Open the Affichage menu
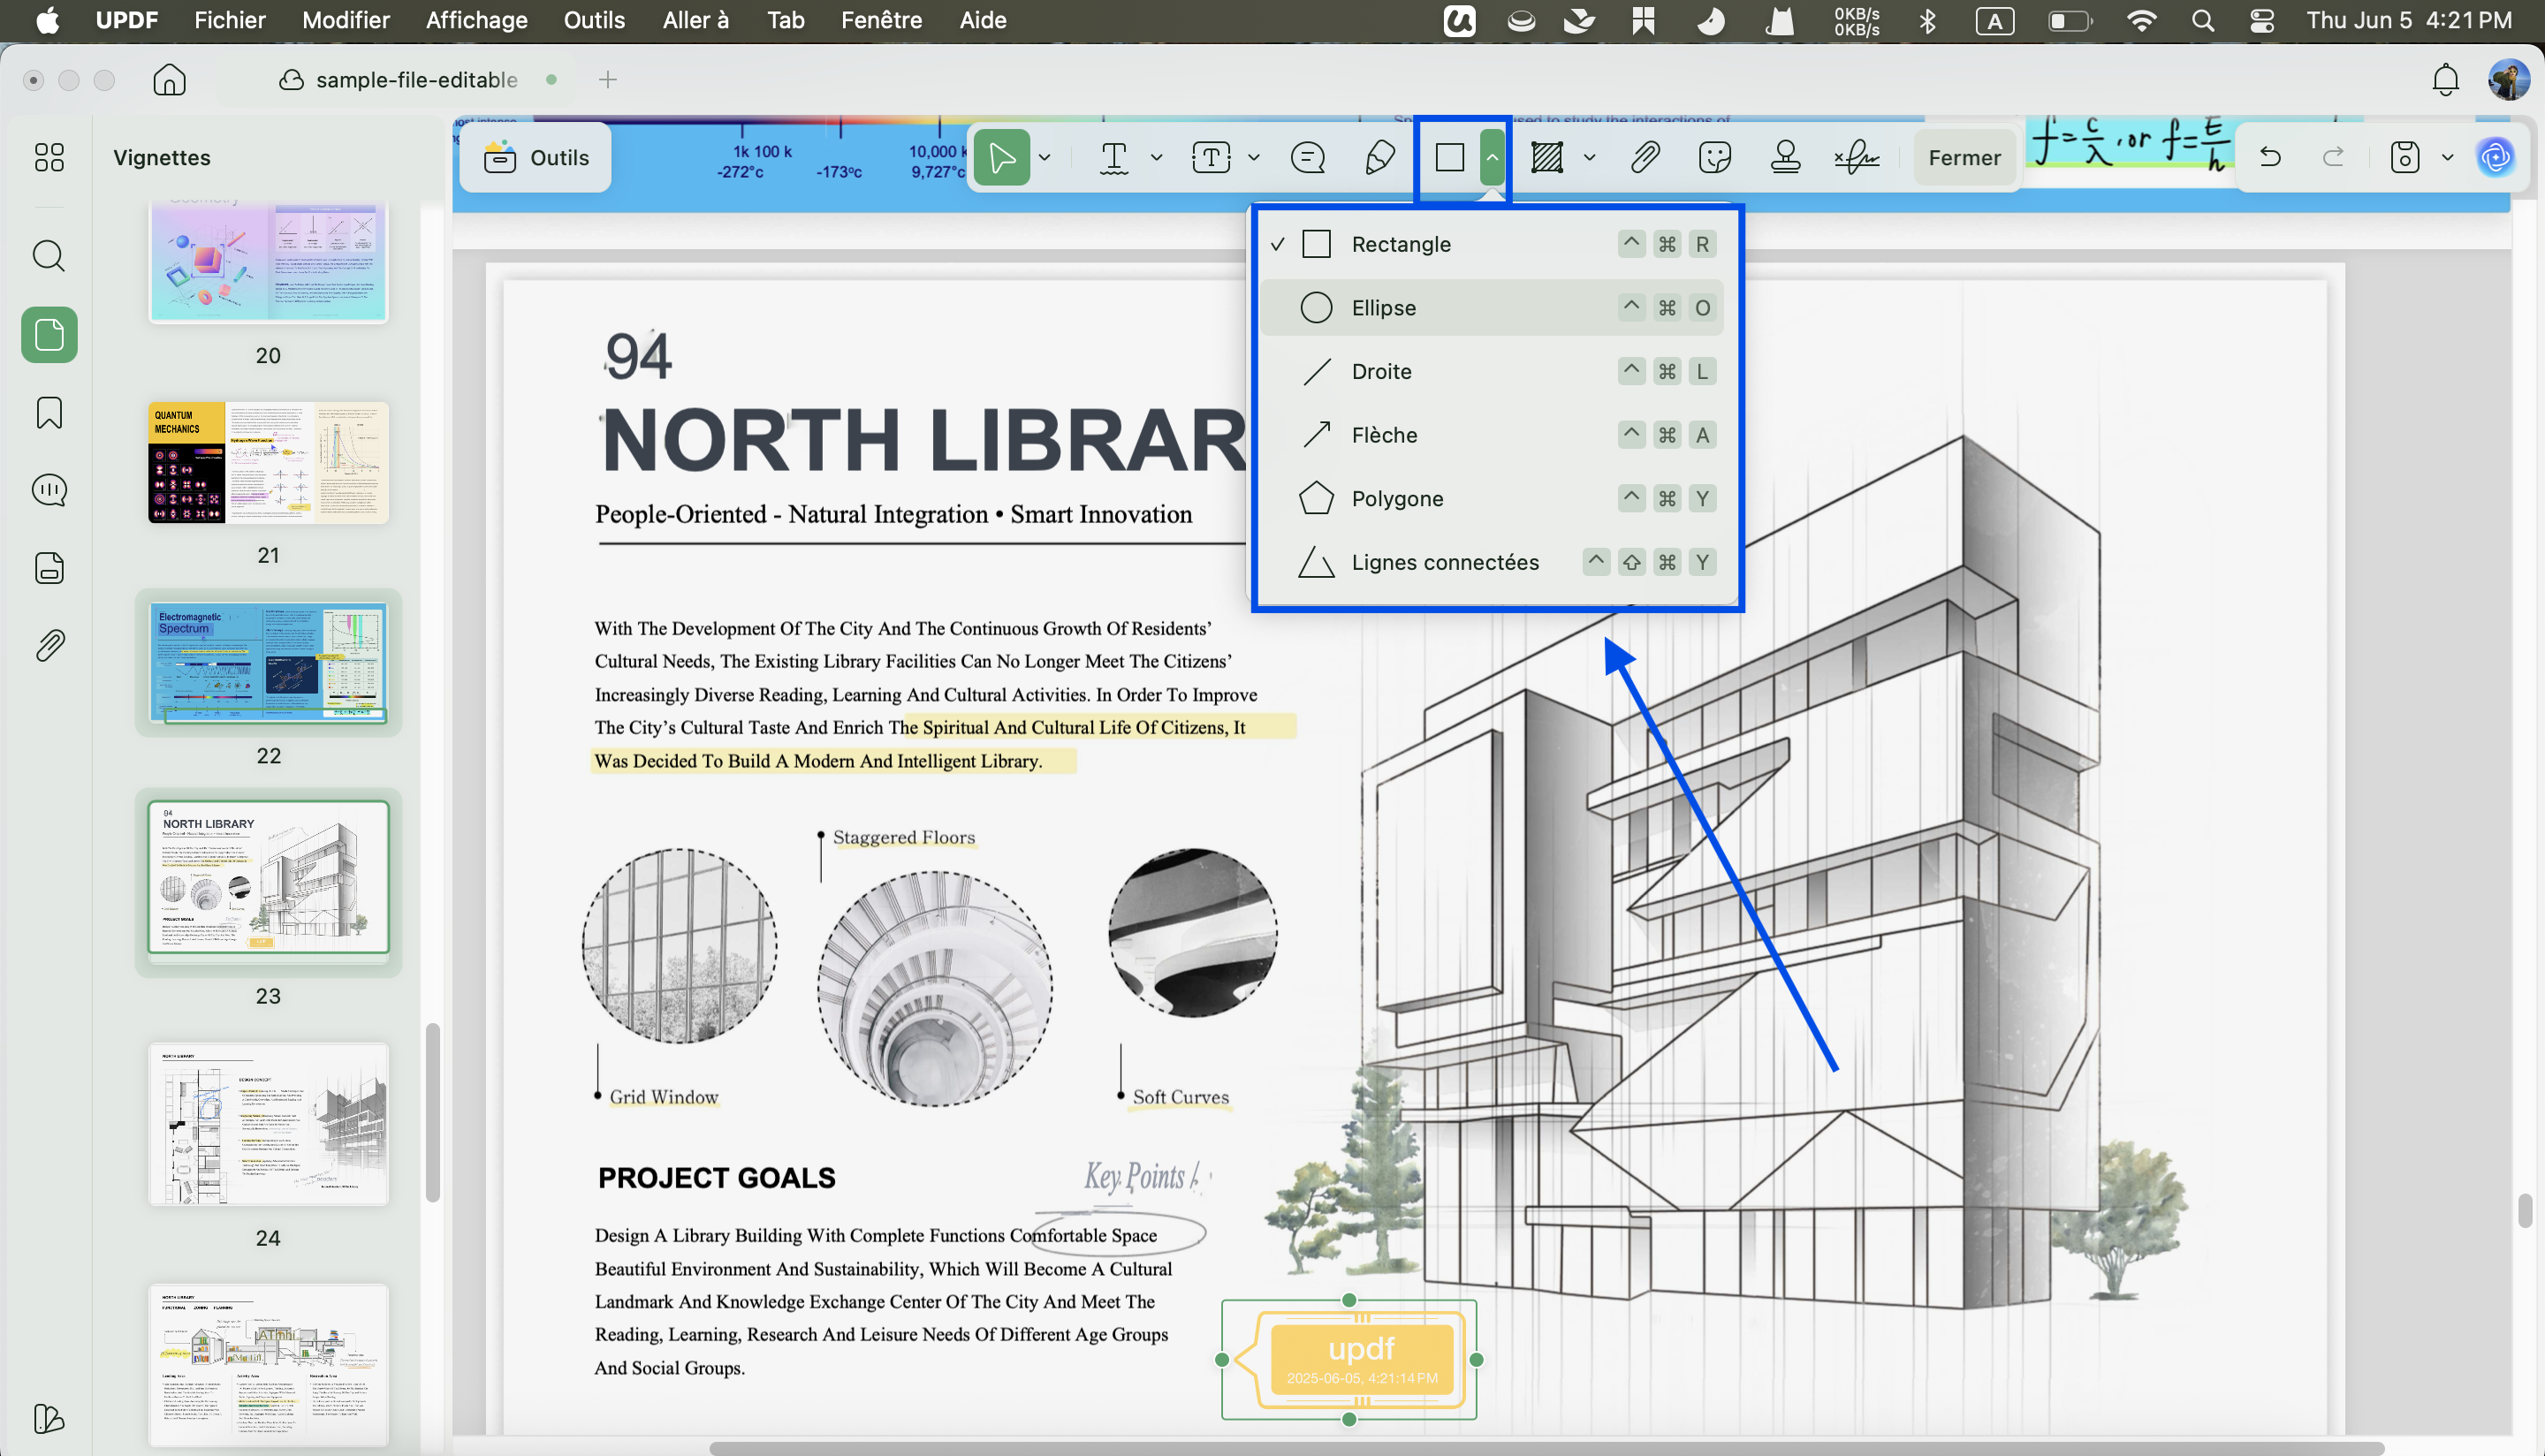This screenshot has height=1456, width=2545. 476,20
